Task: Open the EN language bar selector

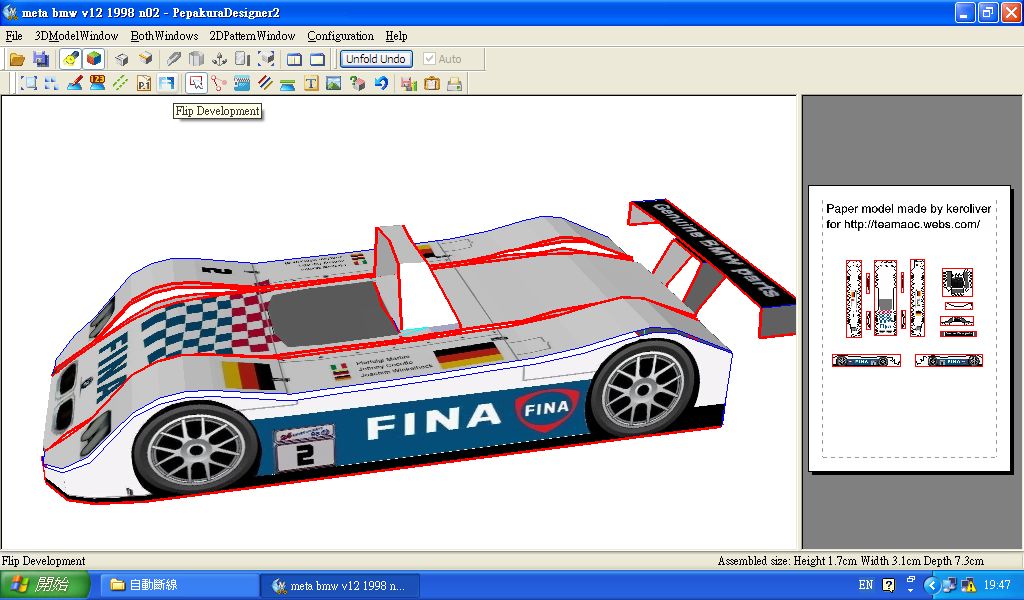Action: coord(865,585)
